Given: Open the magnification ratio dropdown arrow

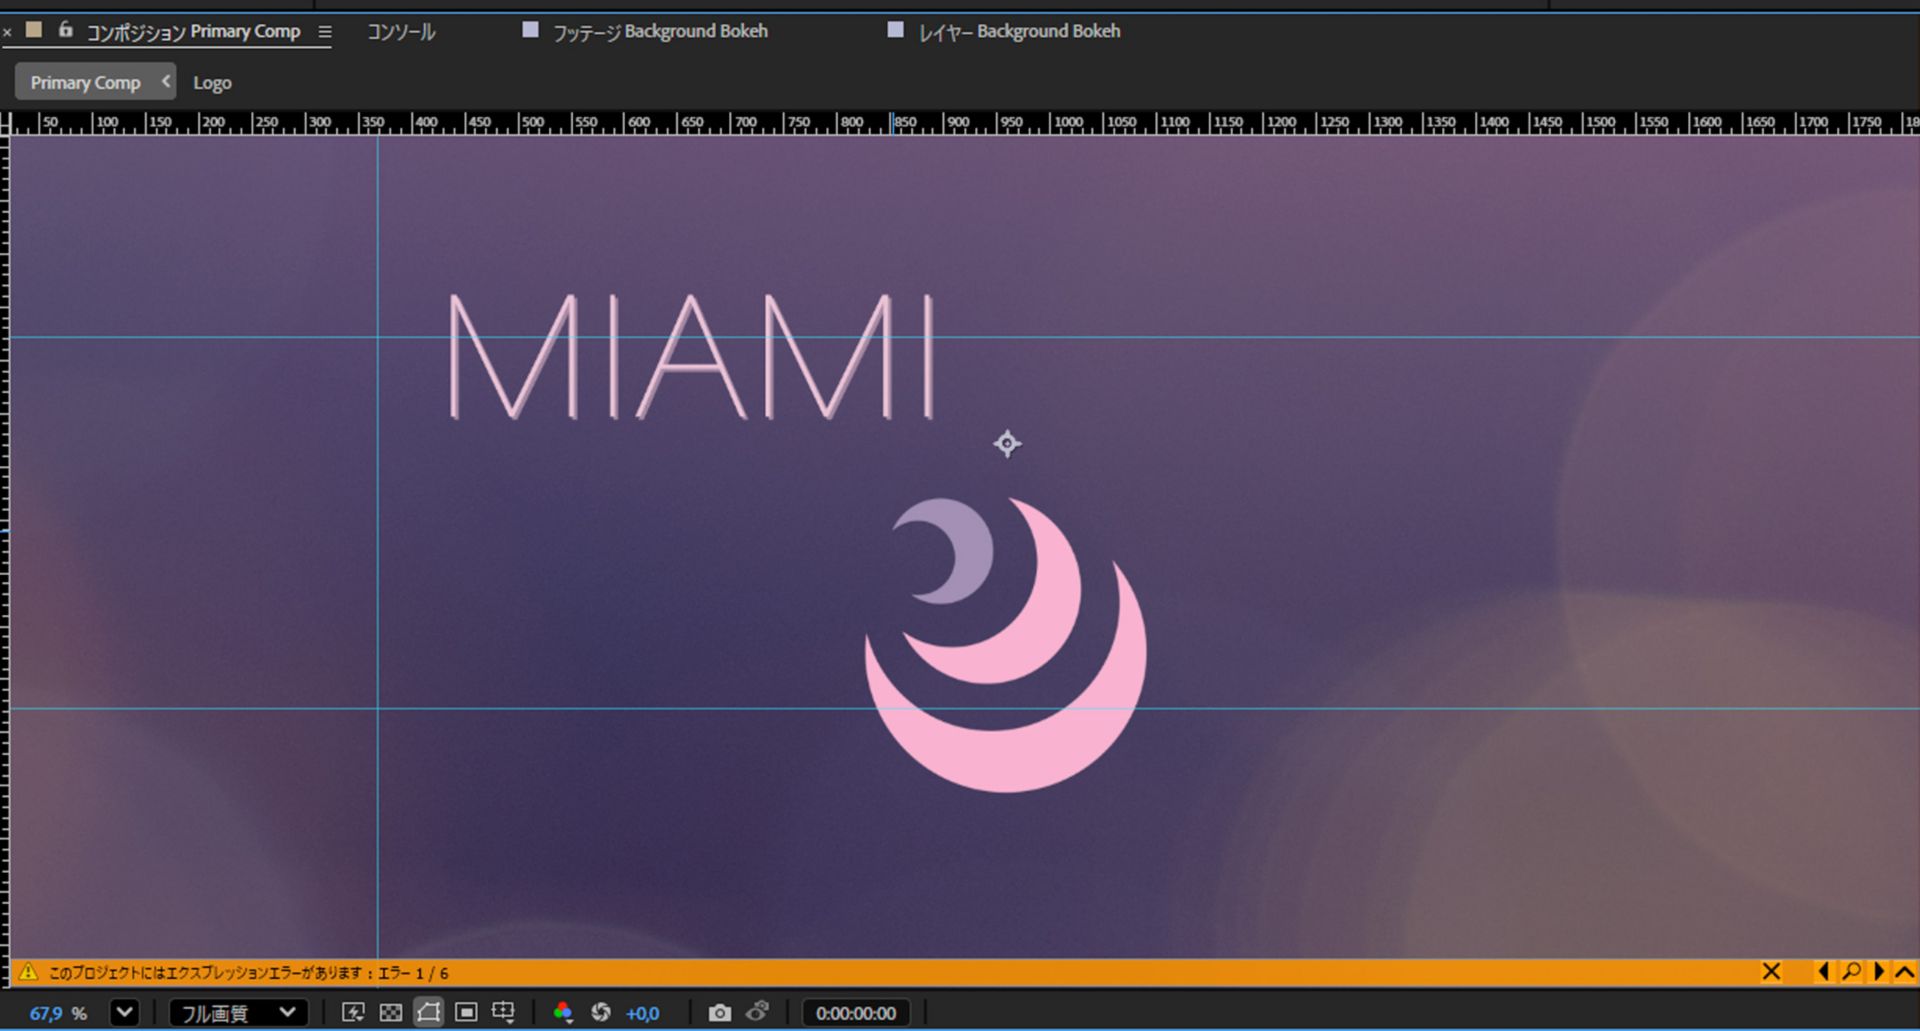Looking at the screenshot, I should 125,1013.
